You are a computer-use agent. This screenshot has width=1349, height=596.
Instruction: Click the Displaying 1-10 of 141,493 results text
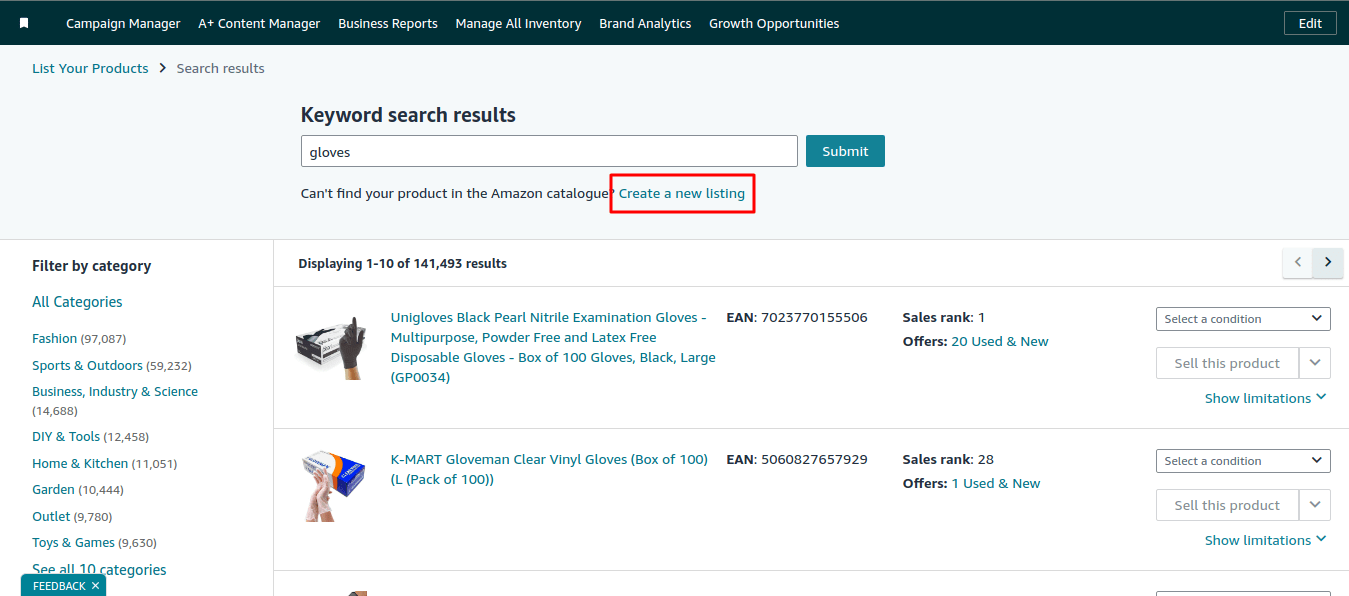tap(402, 263)
